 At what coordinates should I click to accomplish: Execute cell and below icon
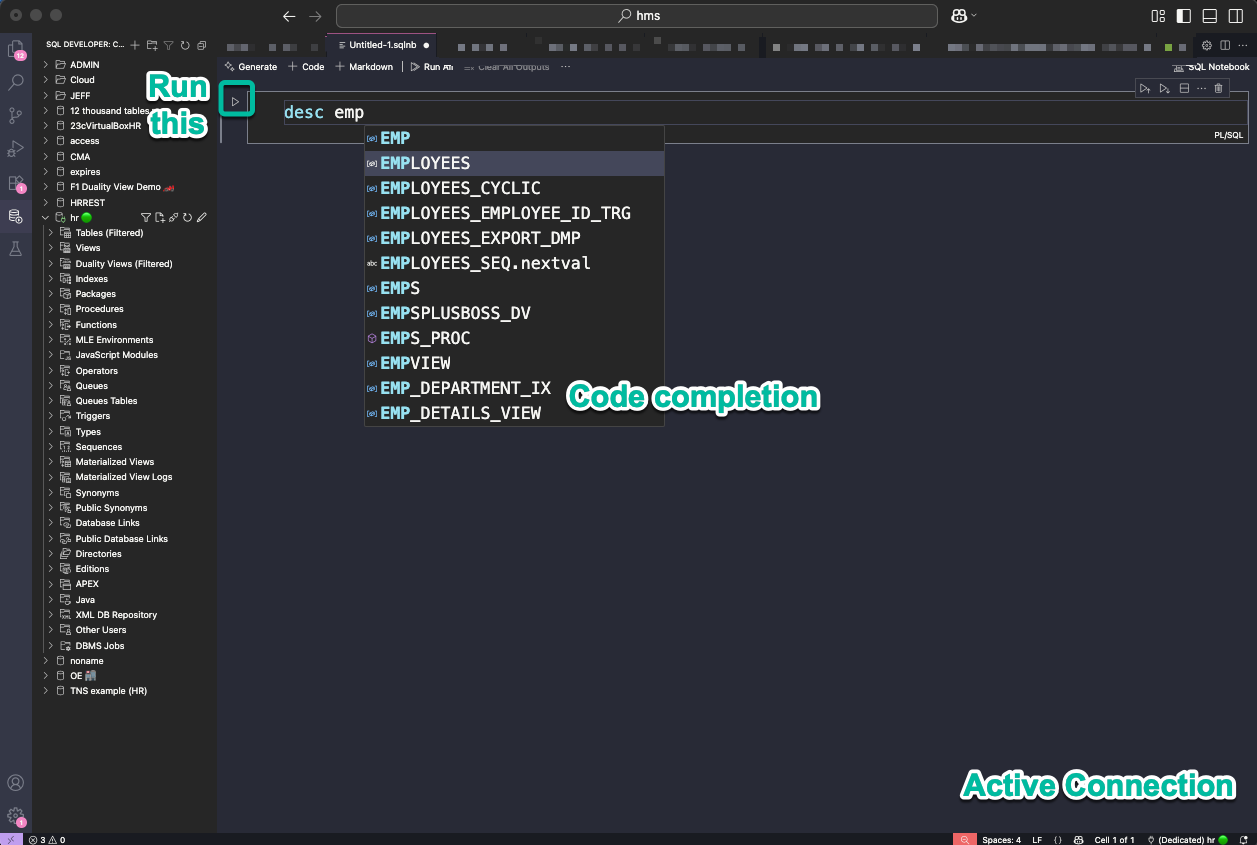[x=1164, y=89]
